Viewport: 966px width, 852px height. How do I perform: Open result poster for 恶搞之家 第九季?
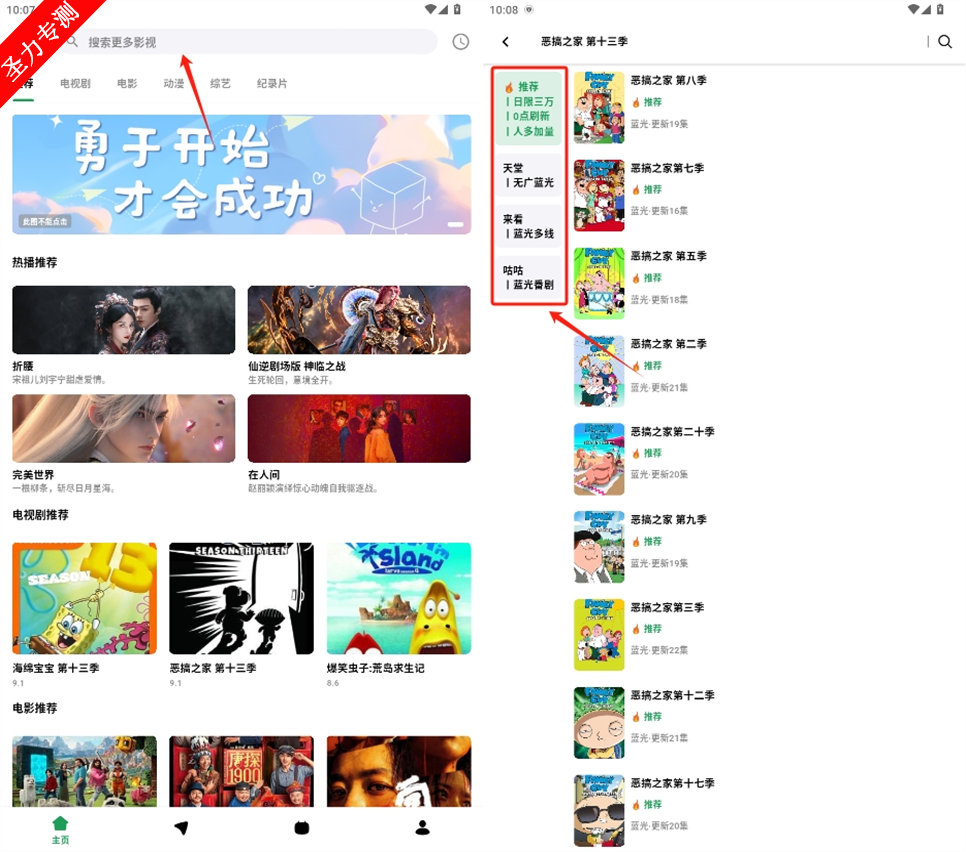click(599, 547)
